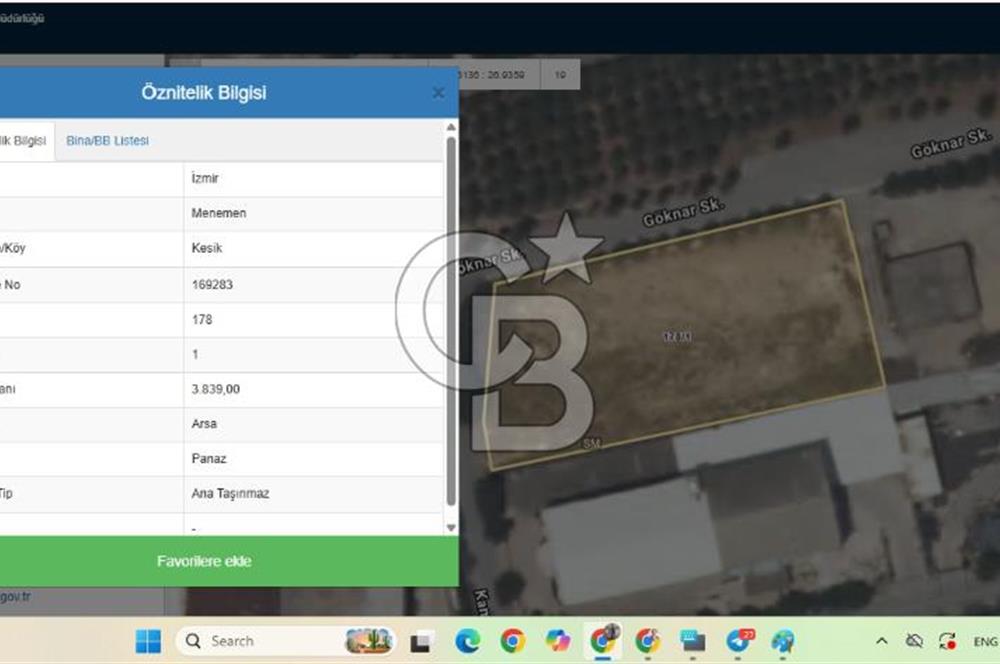The image size is (1000, 664).
Task: Click the cloud sync off tray icon
Action: [x=914, y=641]
